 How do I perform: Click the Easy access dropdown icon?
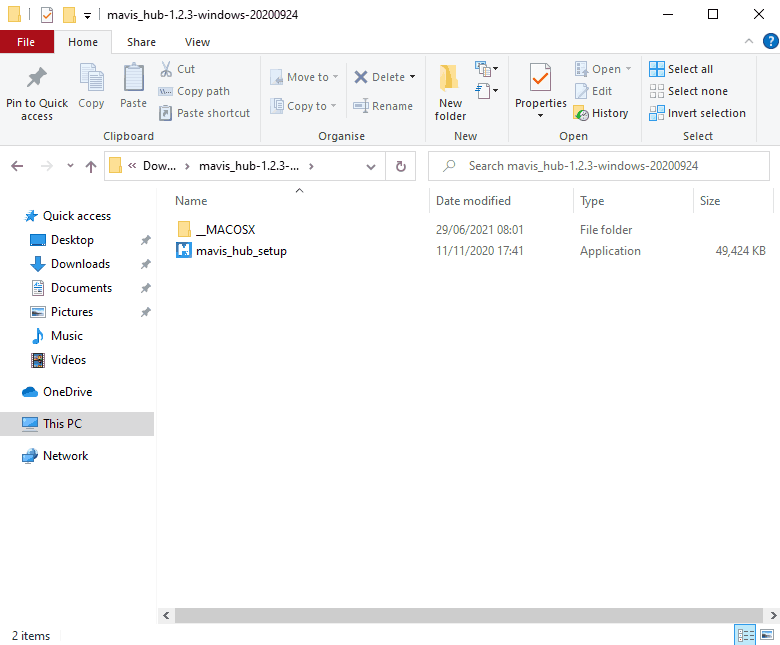(x=487, y=91)
